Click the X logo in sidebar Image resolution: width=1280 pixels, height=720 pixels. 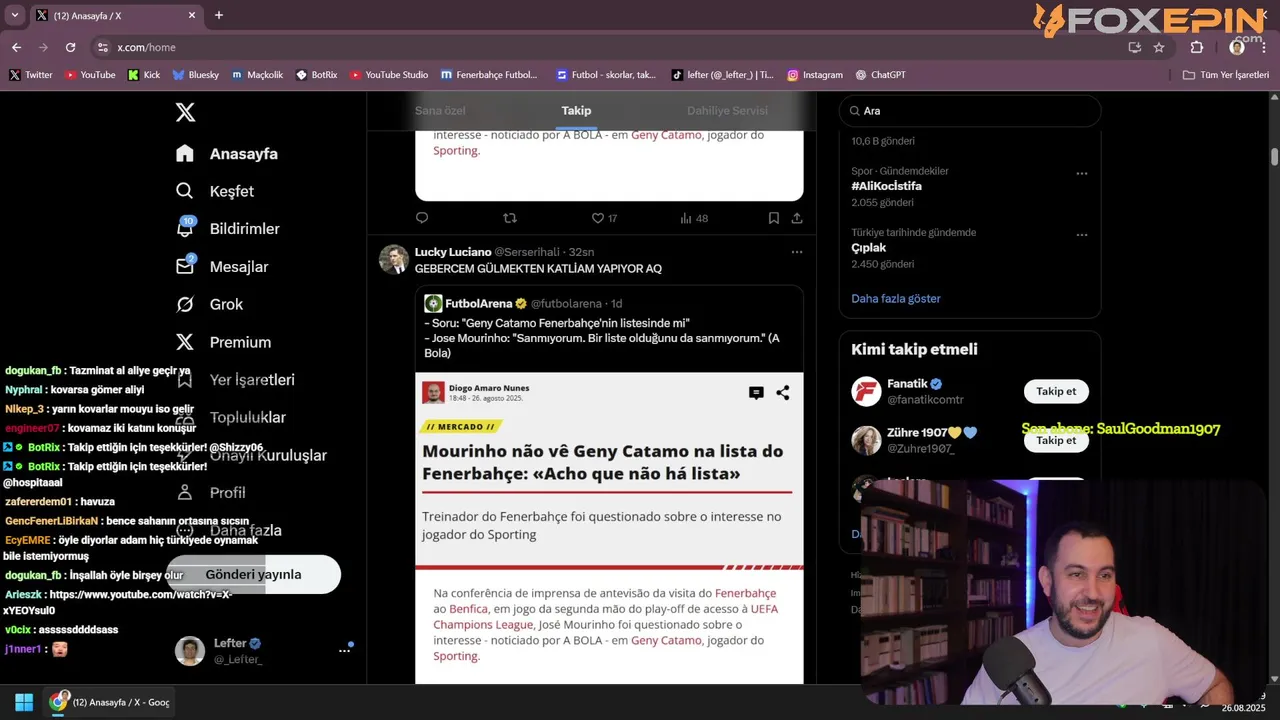pyautogui.click(x=185, y=112)
